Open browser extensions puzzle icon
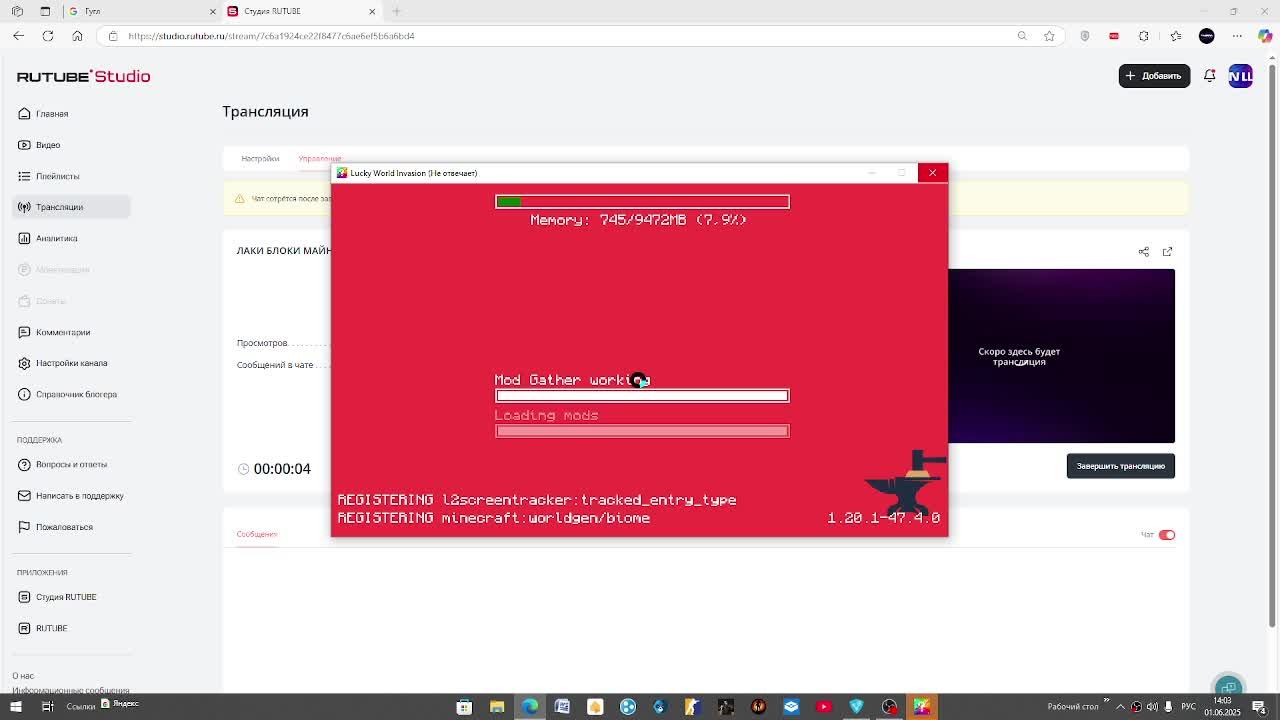The width and height of the screenshot is (1280, 720). 1144,36
